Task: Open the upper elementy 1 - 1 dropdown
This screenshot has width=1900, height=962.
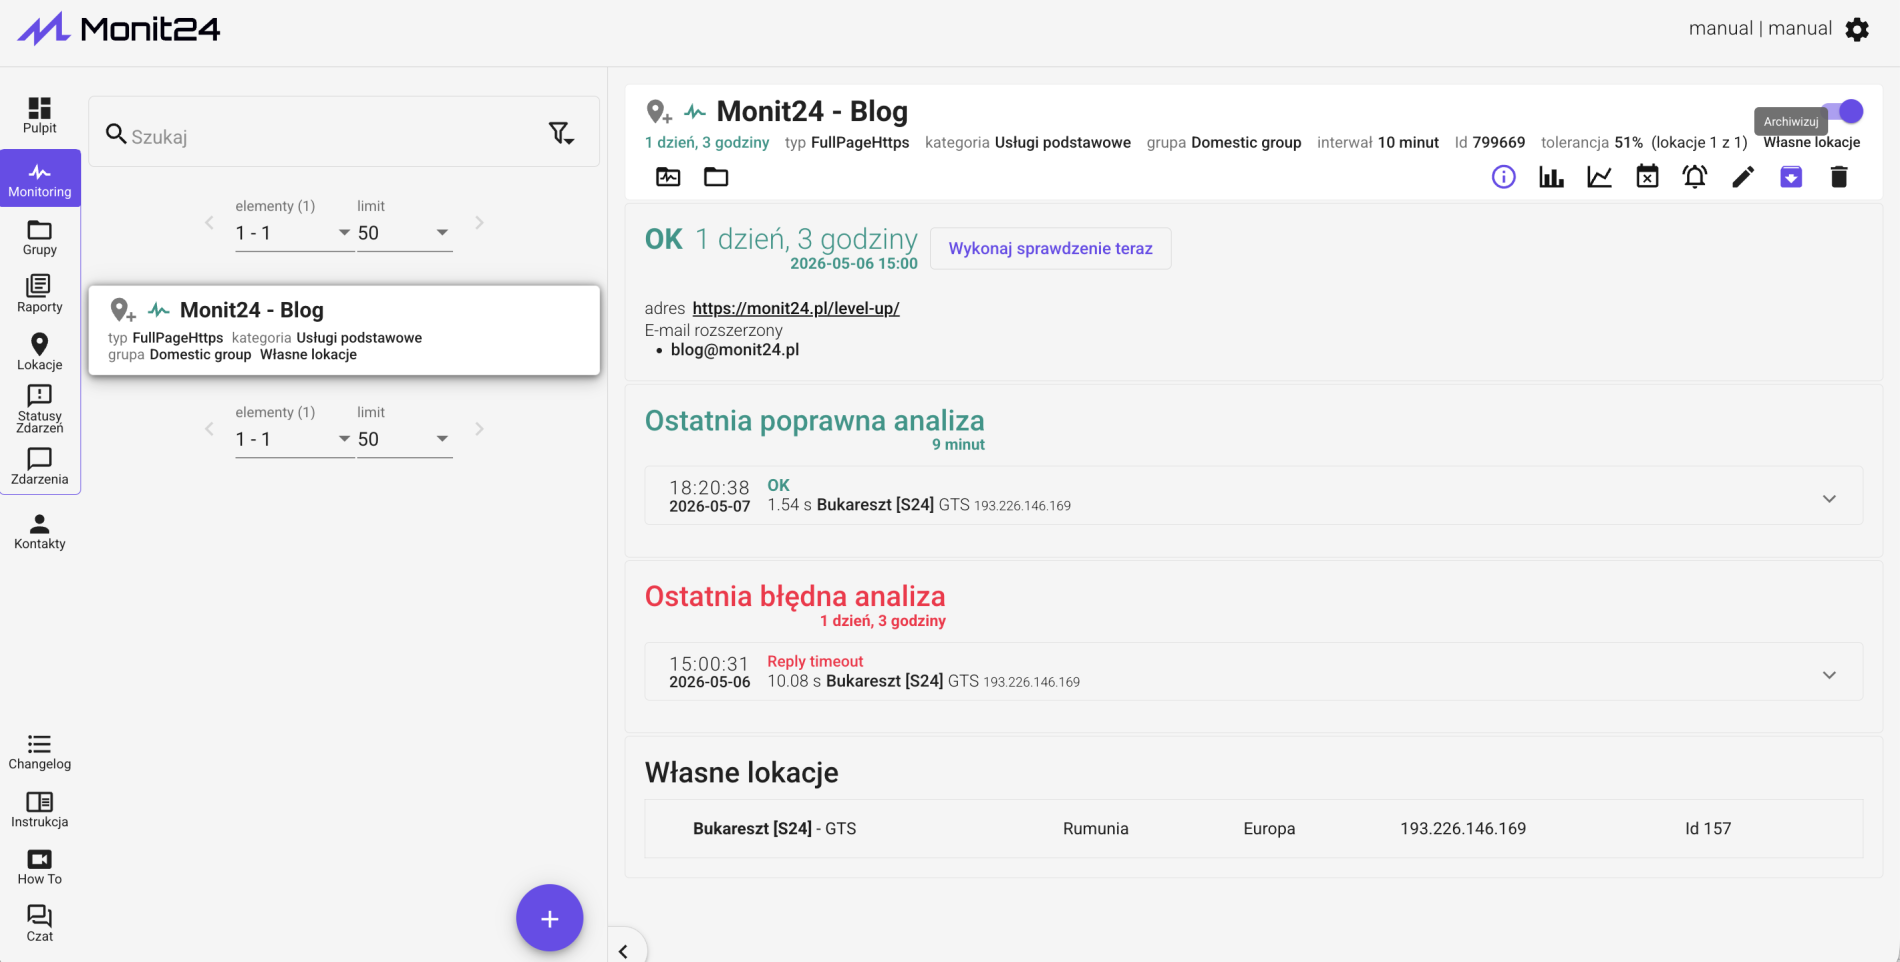Action: pyautogui.click(x=294, y=233)
